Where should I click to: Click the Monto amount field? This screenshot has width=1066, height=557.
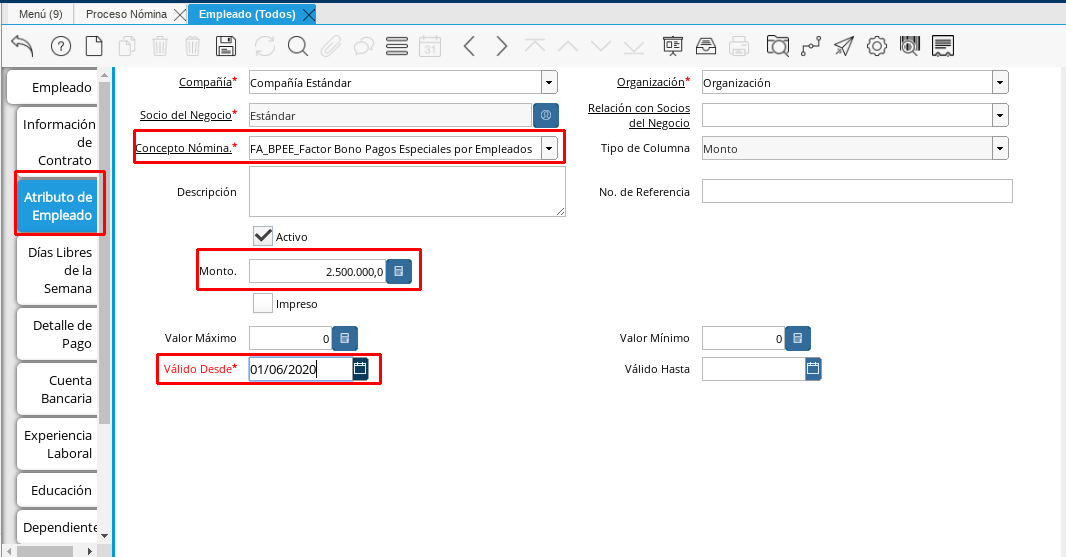[317, 271]
